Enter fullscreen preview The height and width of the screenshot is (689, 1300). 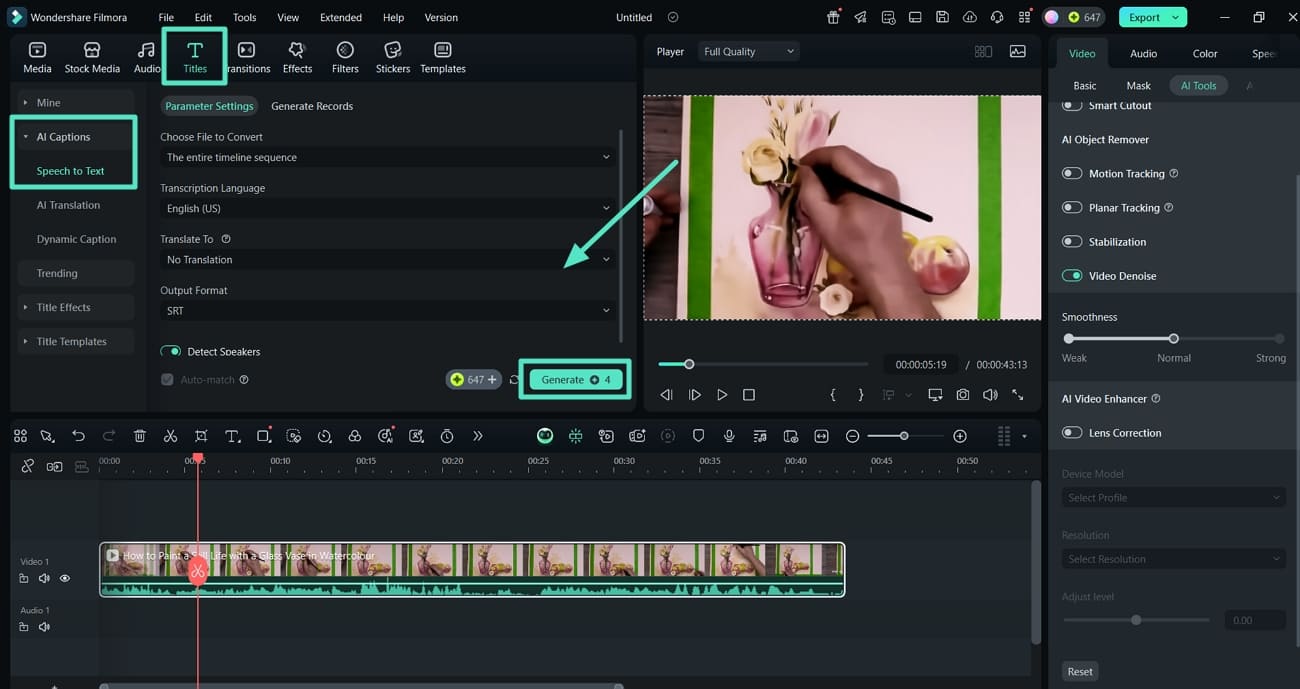click(x=1018, y=395)
